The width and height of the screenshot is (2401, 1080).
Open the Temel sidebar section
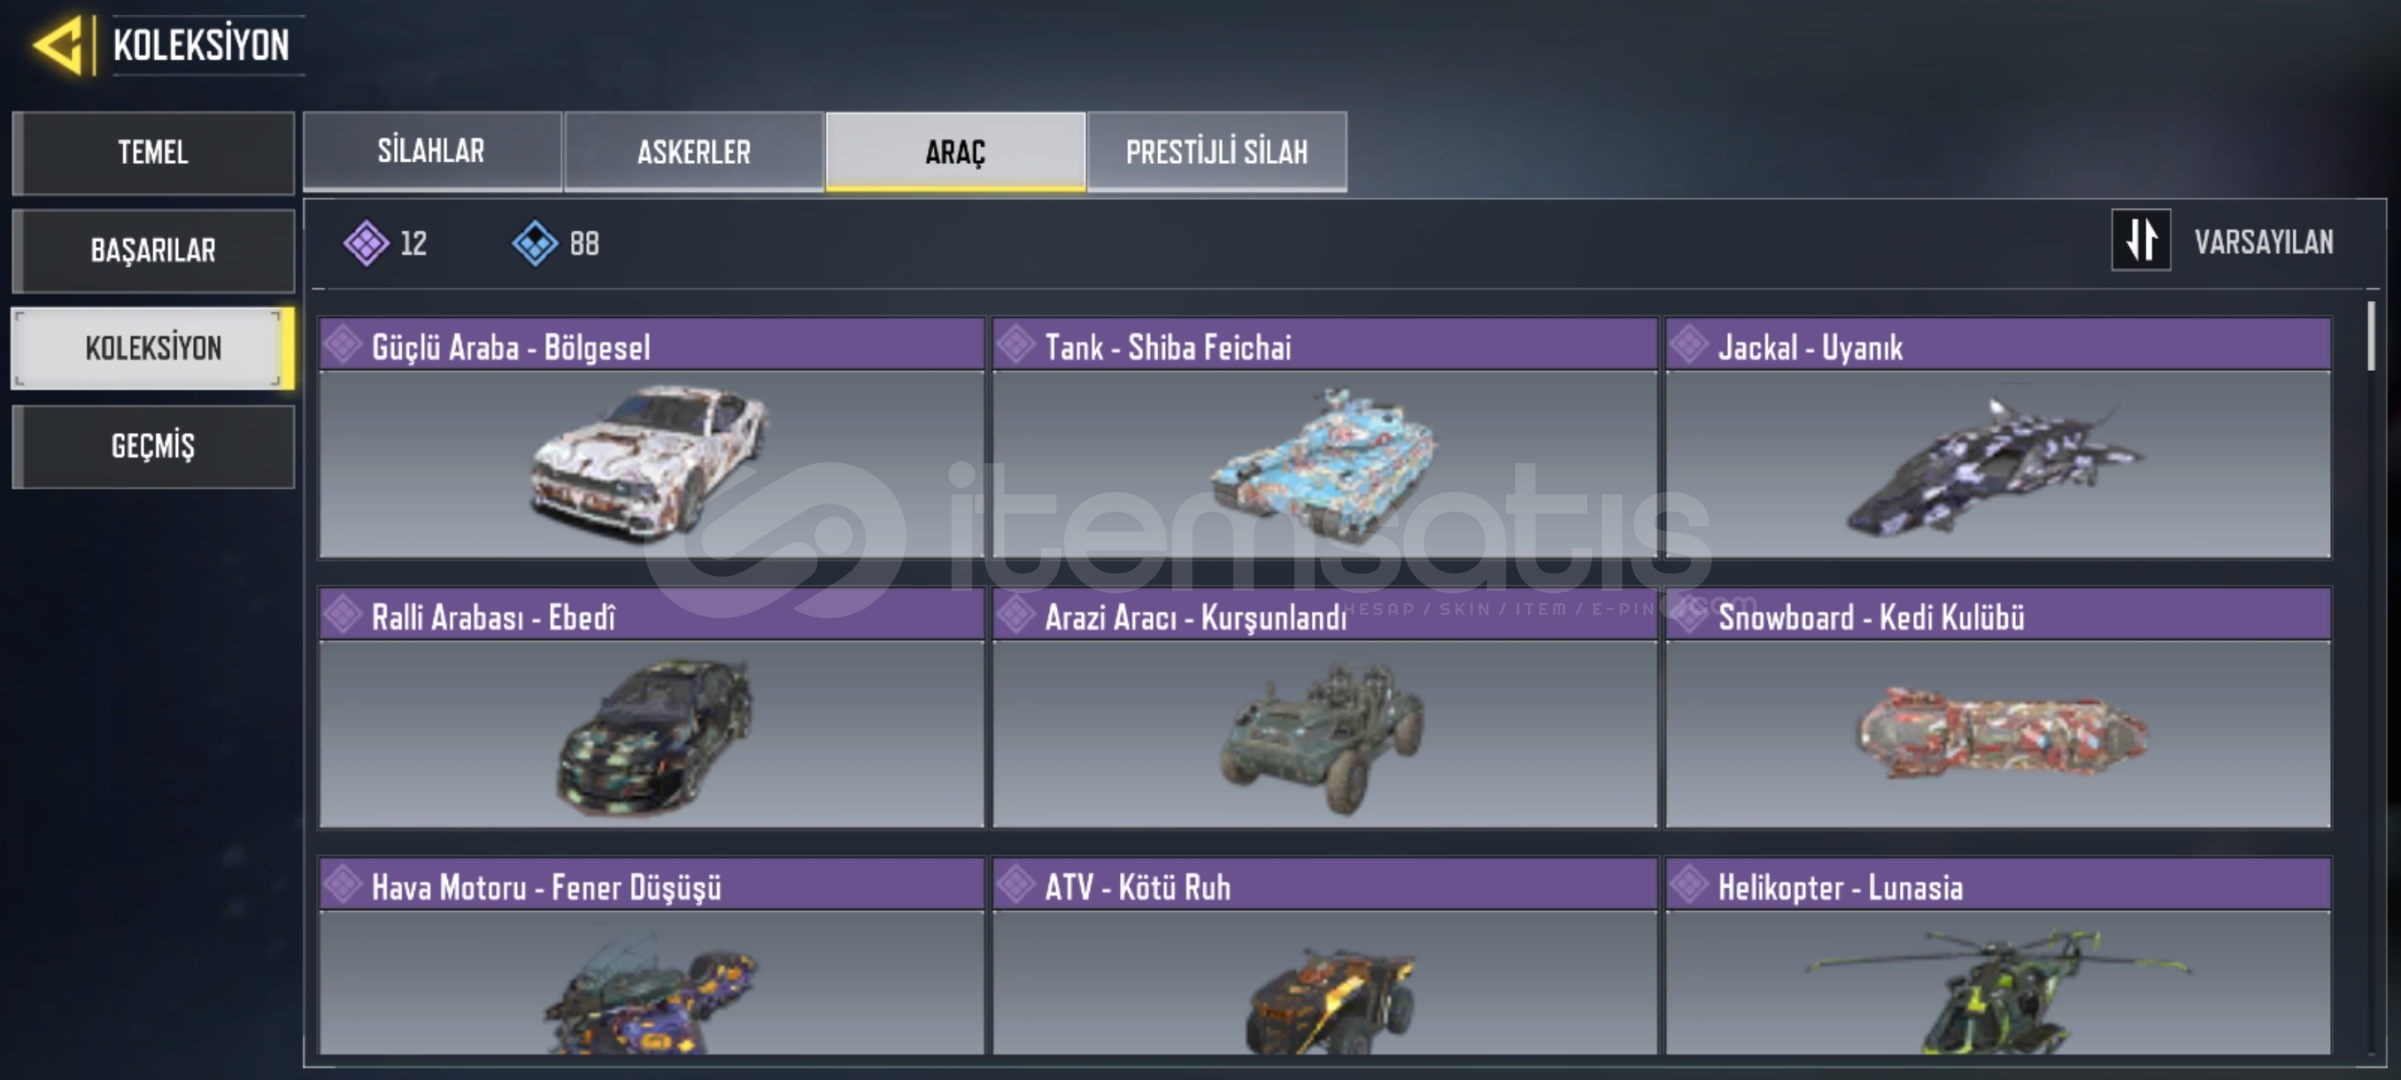[x=153, y=152]
